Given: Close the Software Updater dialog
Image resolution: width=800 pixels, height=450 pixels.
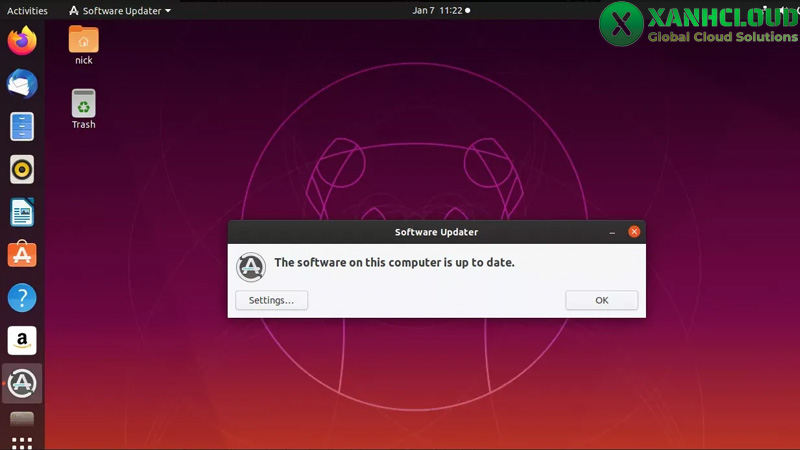Looking at the screenshot, I should [x=634, y=232].
